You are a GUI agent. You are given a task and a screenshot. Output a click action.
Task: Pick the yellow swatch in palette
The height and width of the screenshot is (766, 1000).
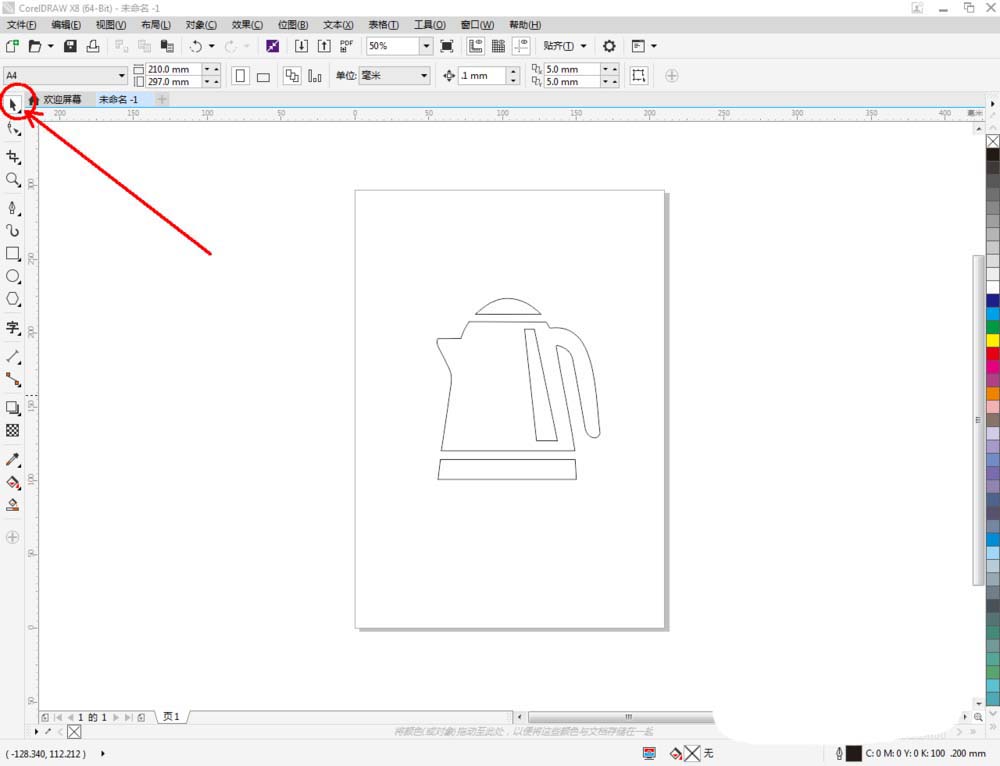993,340
